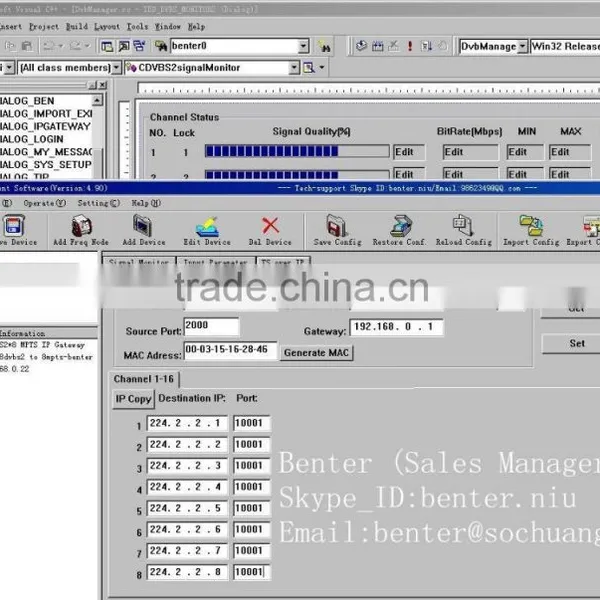Click the Import Config folder icon

(531, 226)
